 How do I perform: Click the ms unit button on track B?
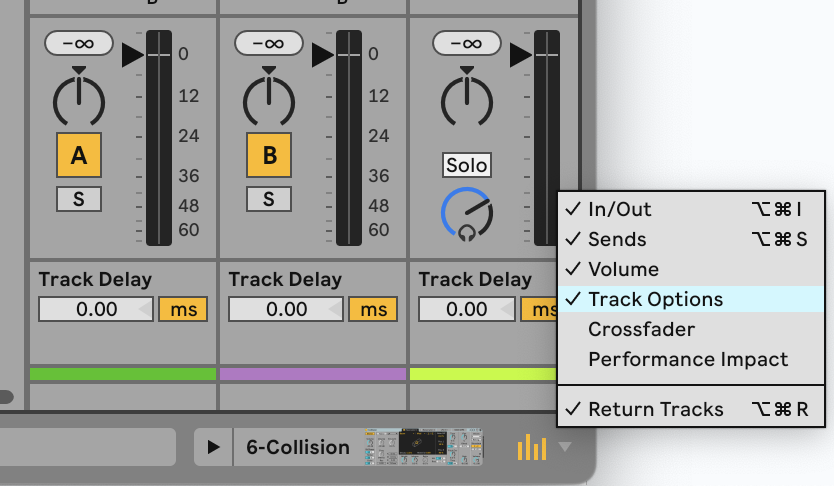pyautogui.click(x=373, y=309)
